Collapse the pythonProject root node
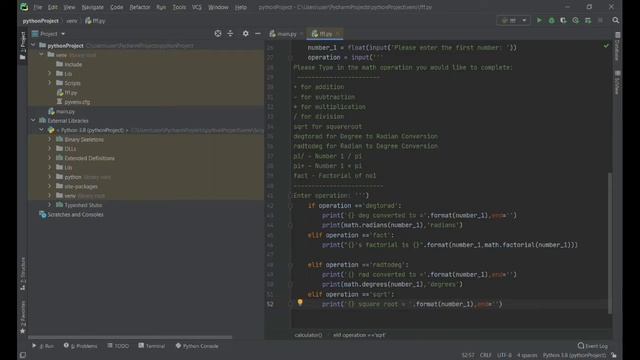640x360 pixels. 33,45
